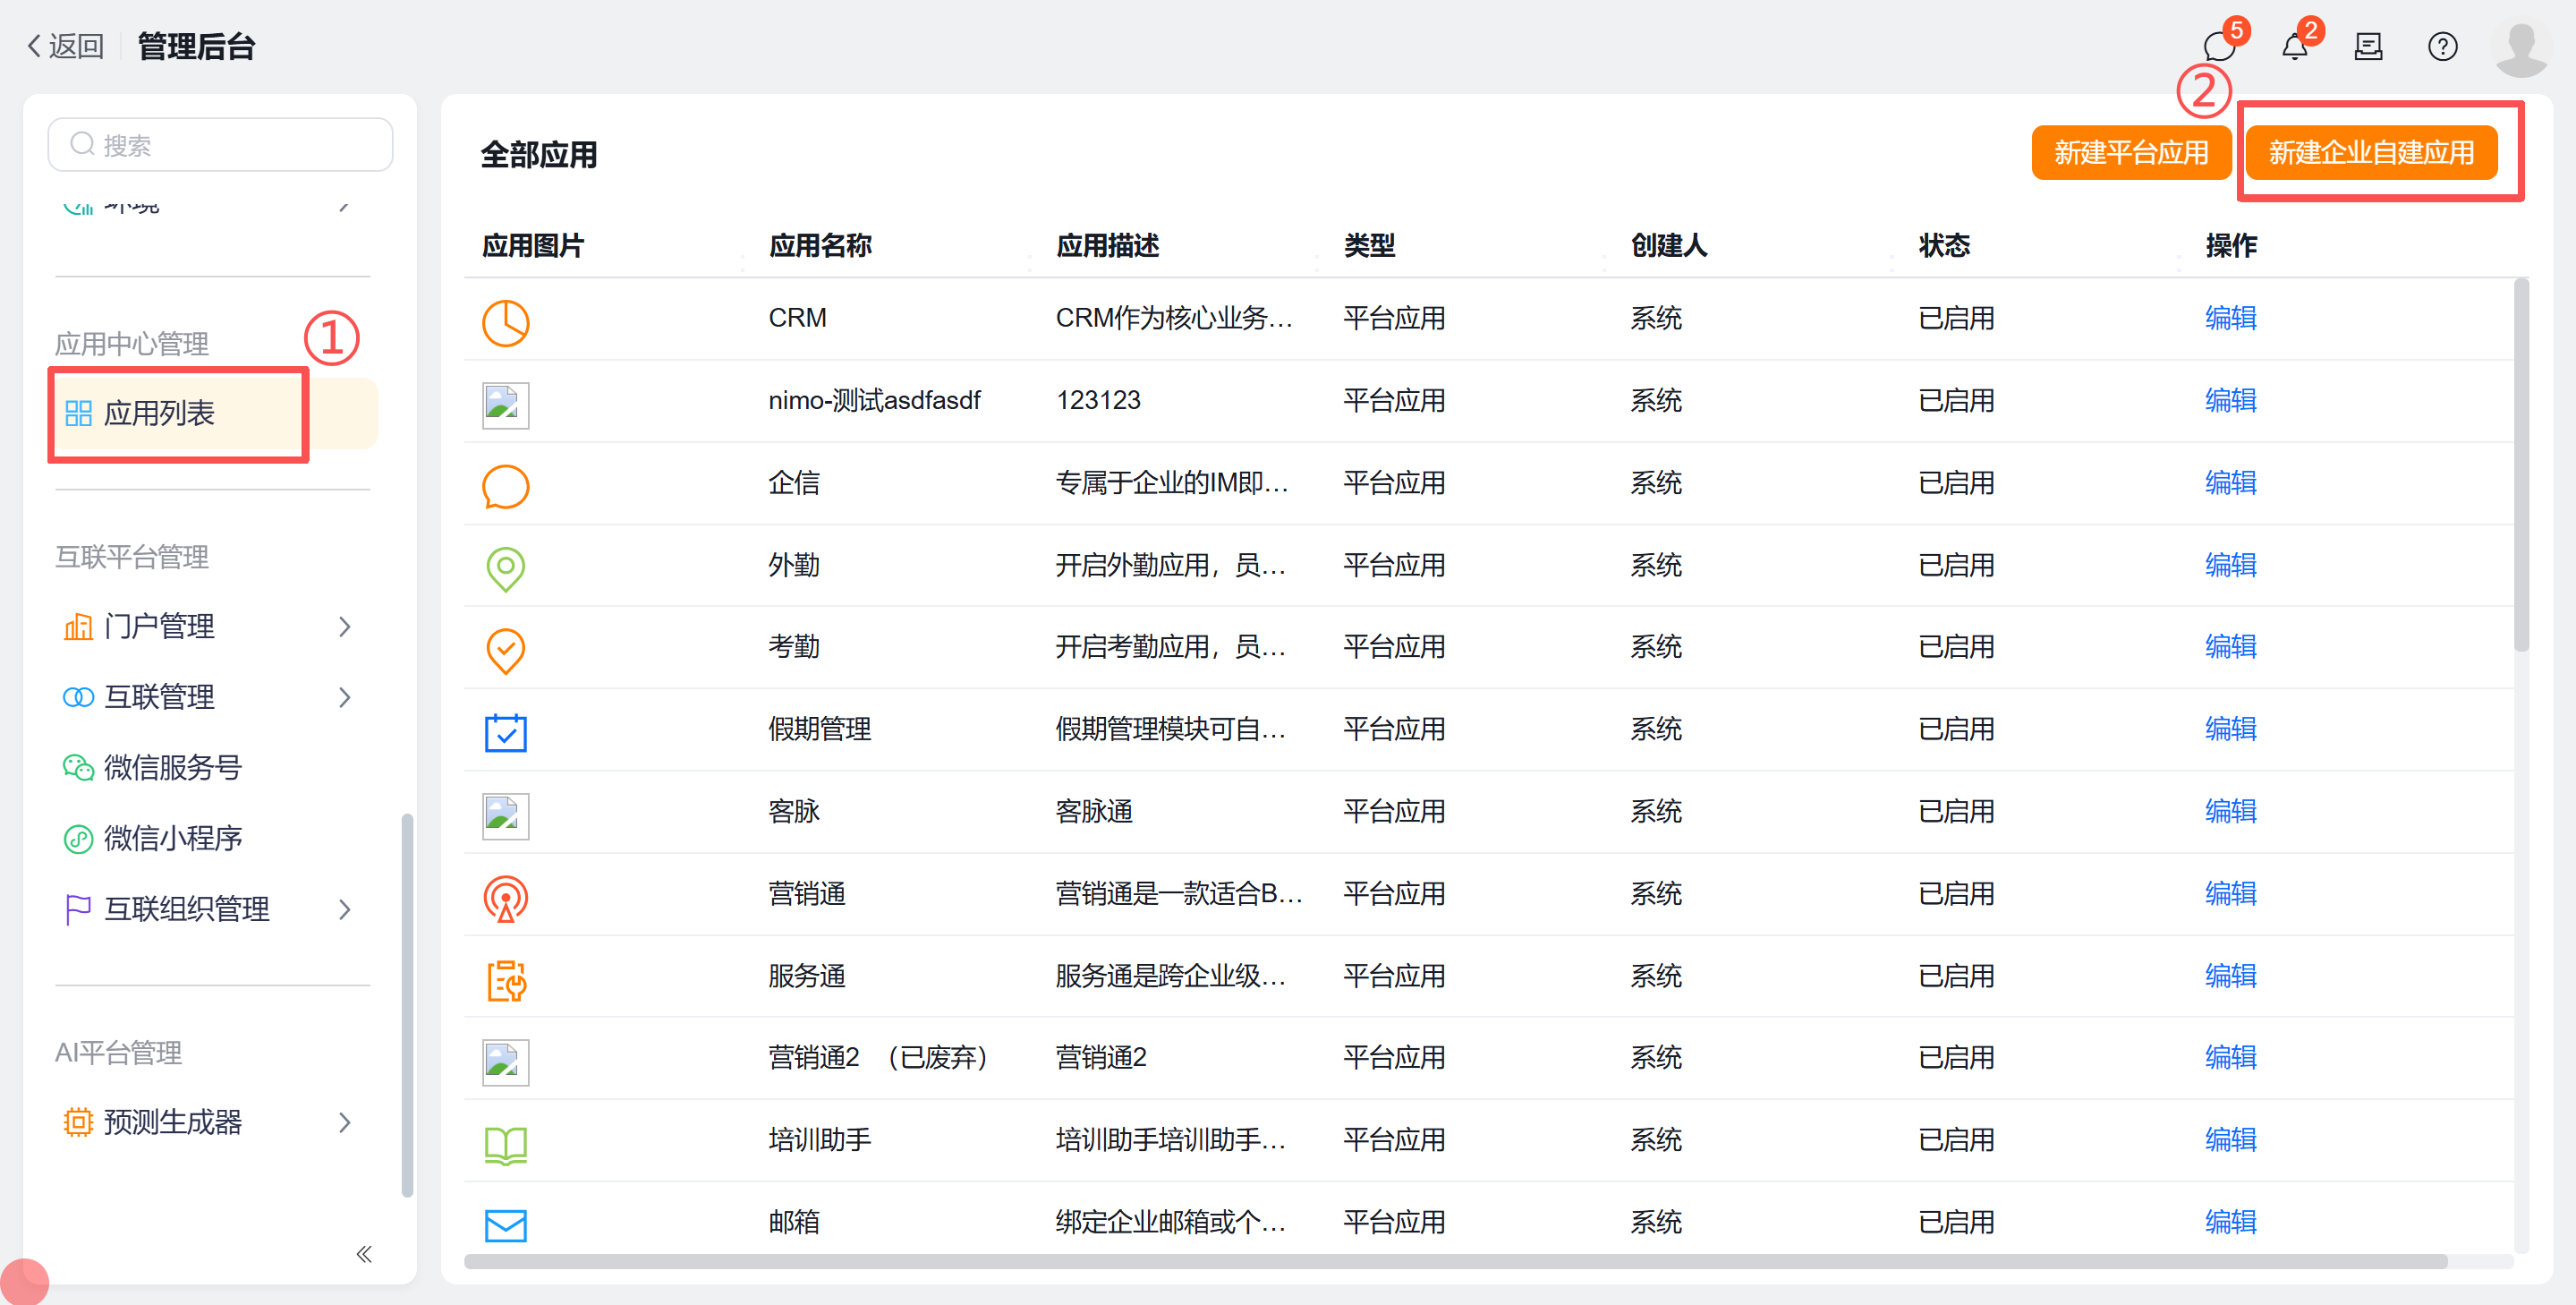Click 新建企业自建应用 button
Viewport: 2576px width, 1305px height.
pyautogui.click(x=2370, y=153)
